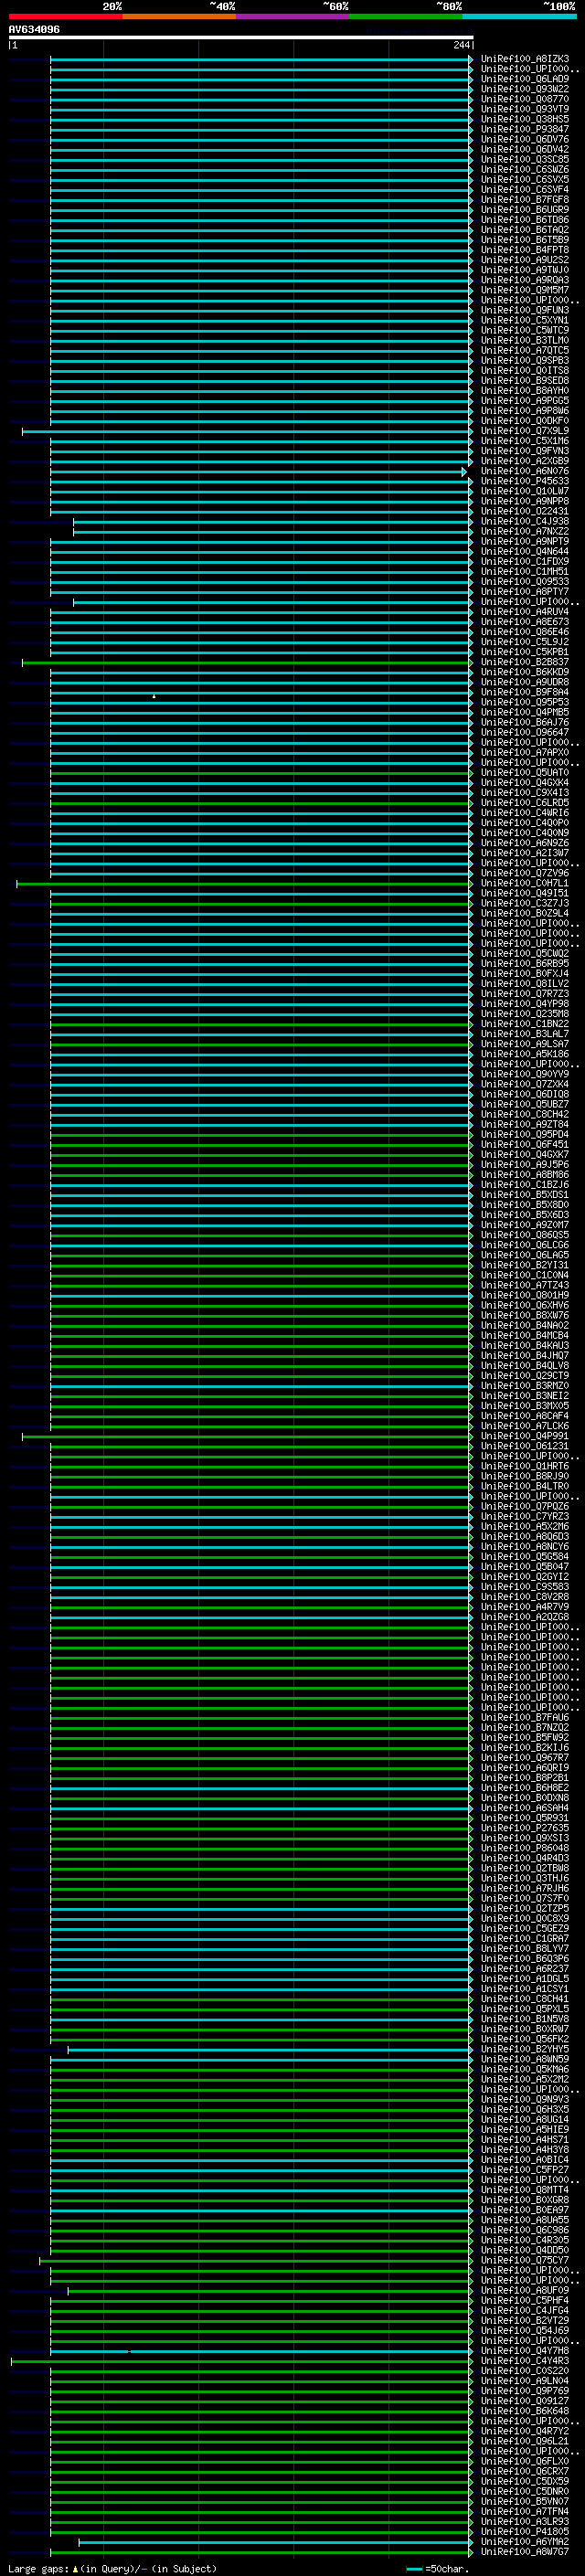
Task: Select hit label UniRef100_A5K186
Action: [x=525, y=1054]
